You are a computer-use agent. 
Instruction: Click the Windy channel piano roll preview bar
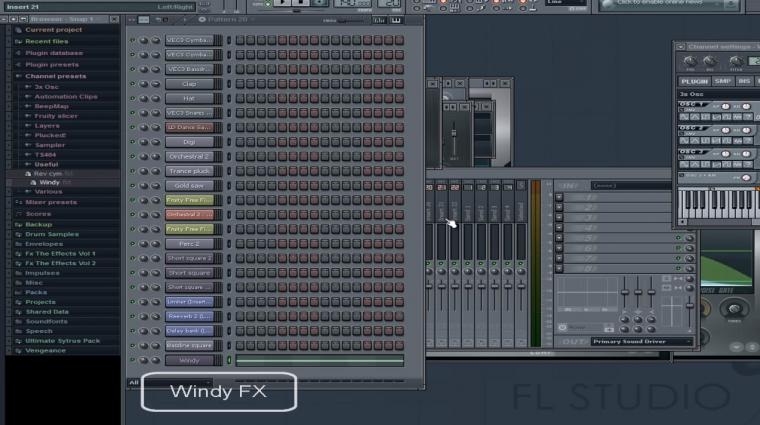click(319, 360)
